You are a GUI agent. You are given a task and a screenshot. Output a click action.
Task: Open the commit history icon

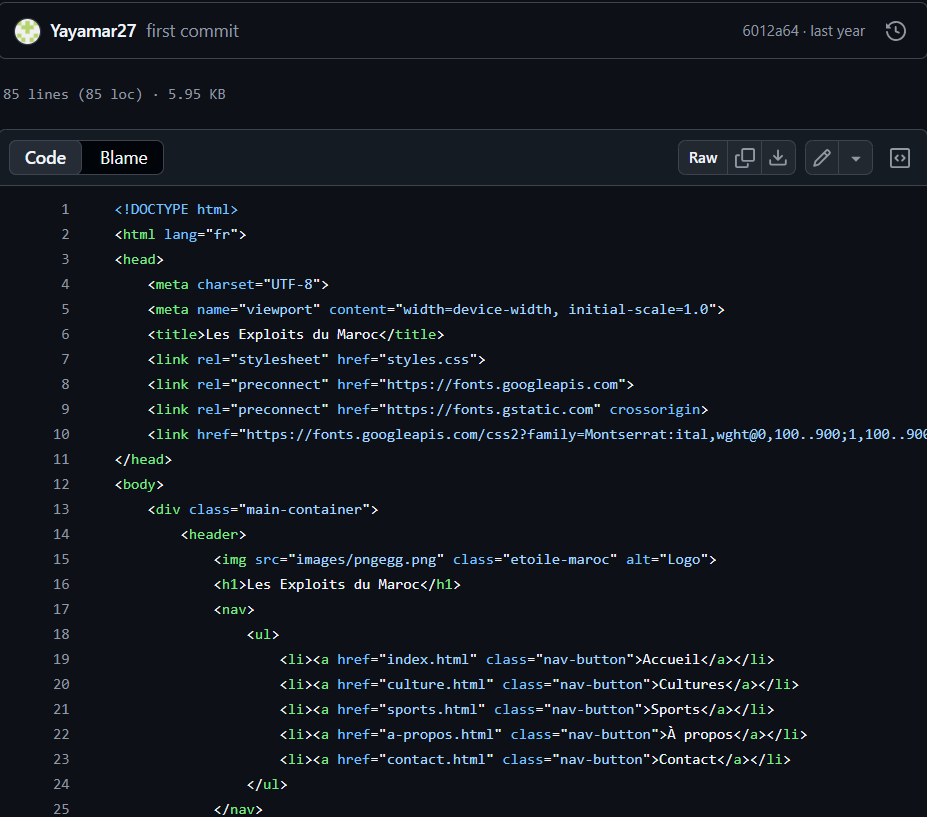[x=896, y=31]
